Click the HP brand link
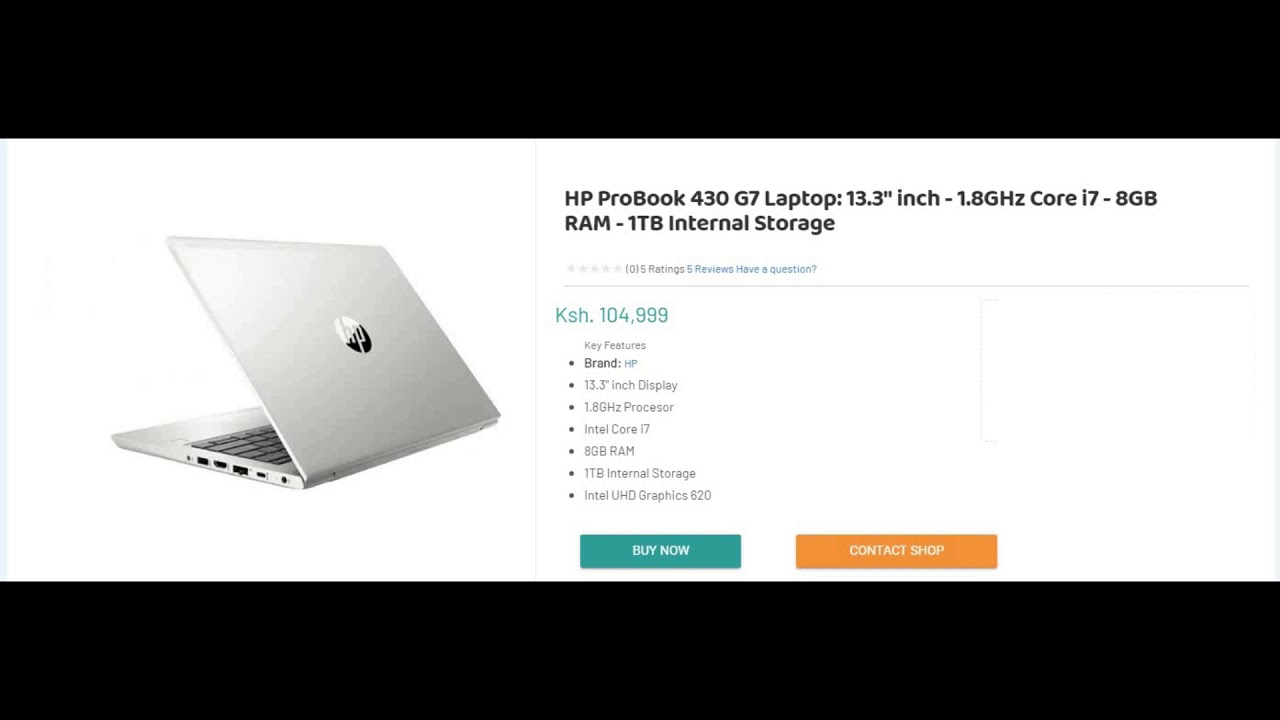 coord(631,364)
